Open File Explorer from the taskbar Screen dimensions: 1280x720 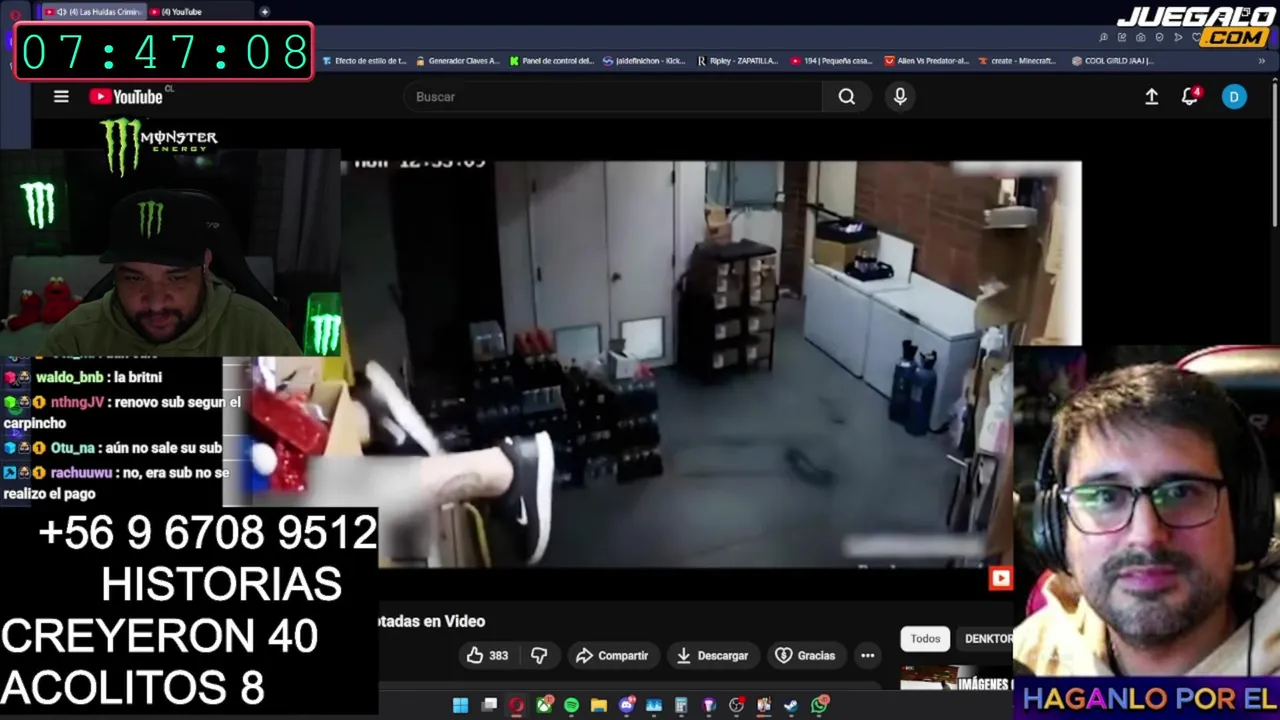pyautogui.click(x=599, y=705)
